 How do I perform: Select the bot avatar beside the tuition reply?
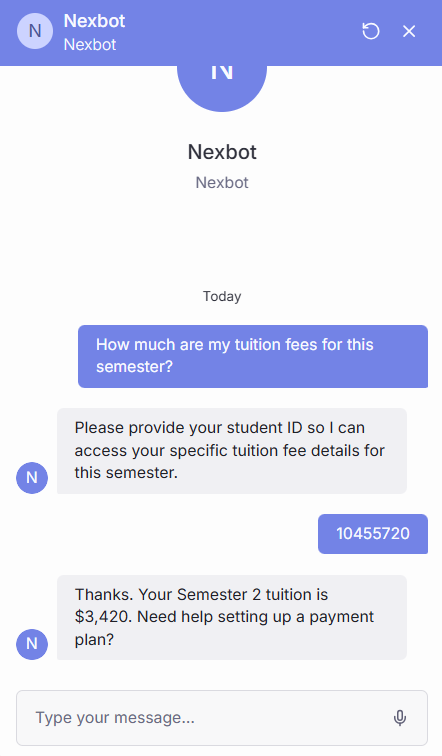[32, 644]
